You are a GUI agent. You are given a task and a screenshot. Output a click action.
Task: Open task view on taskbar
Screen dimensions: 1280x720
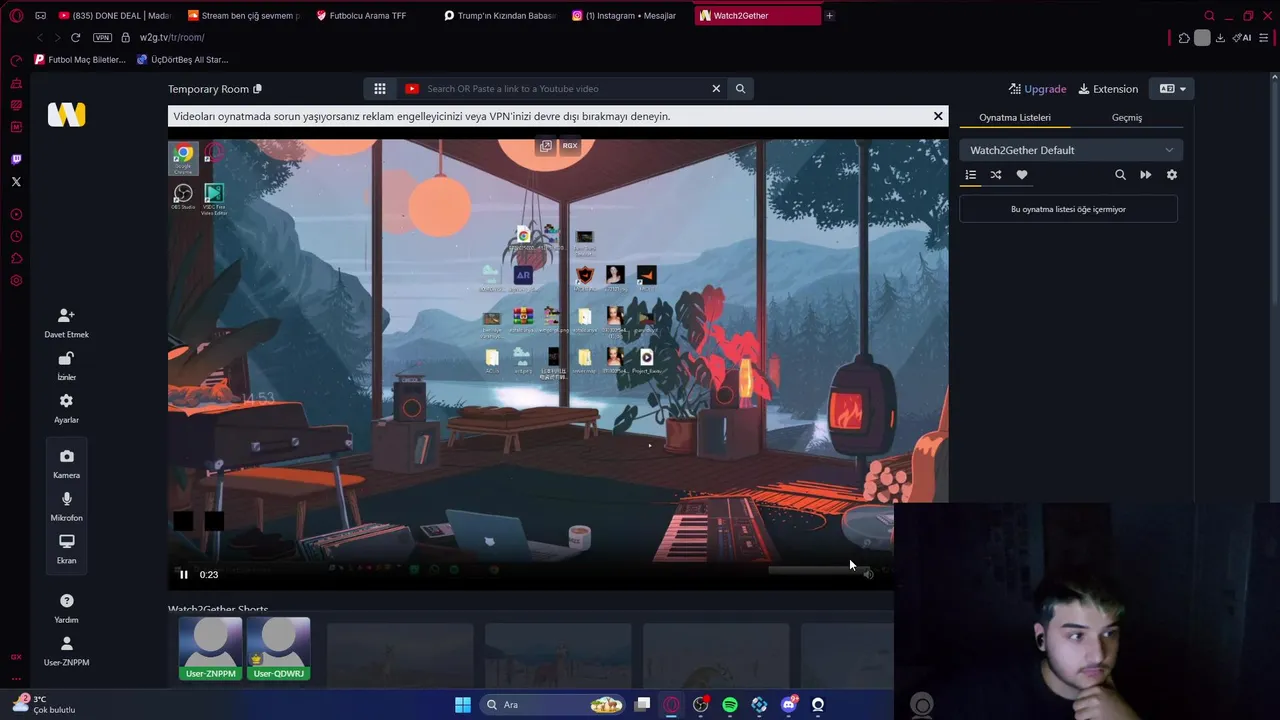point(643,705)
